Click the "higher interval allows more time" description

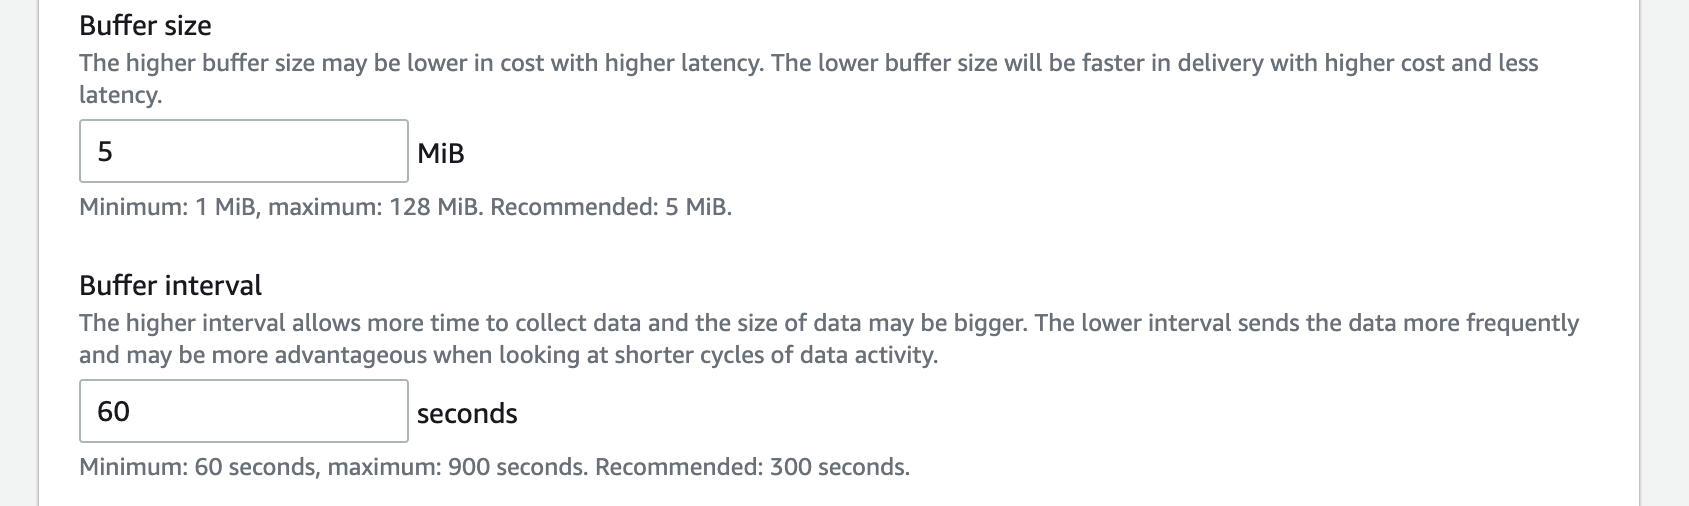pyautogui.click(x=550, y=323)
